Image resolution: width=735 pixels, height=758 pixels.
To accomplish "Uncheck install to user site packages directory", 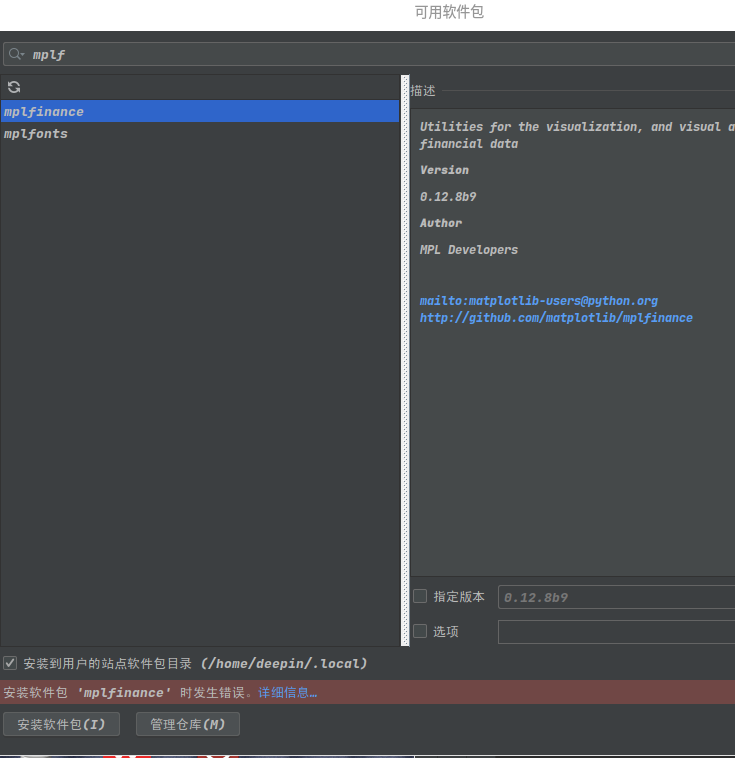I will (11, 663).
